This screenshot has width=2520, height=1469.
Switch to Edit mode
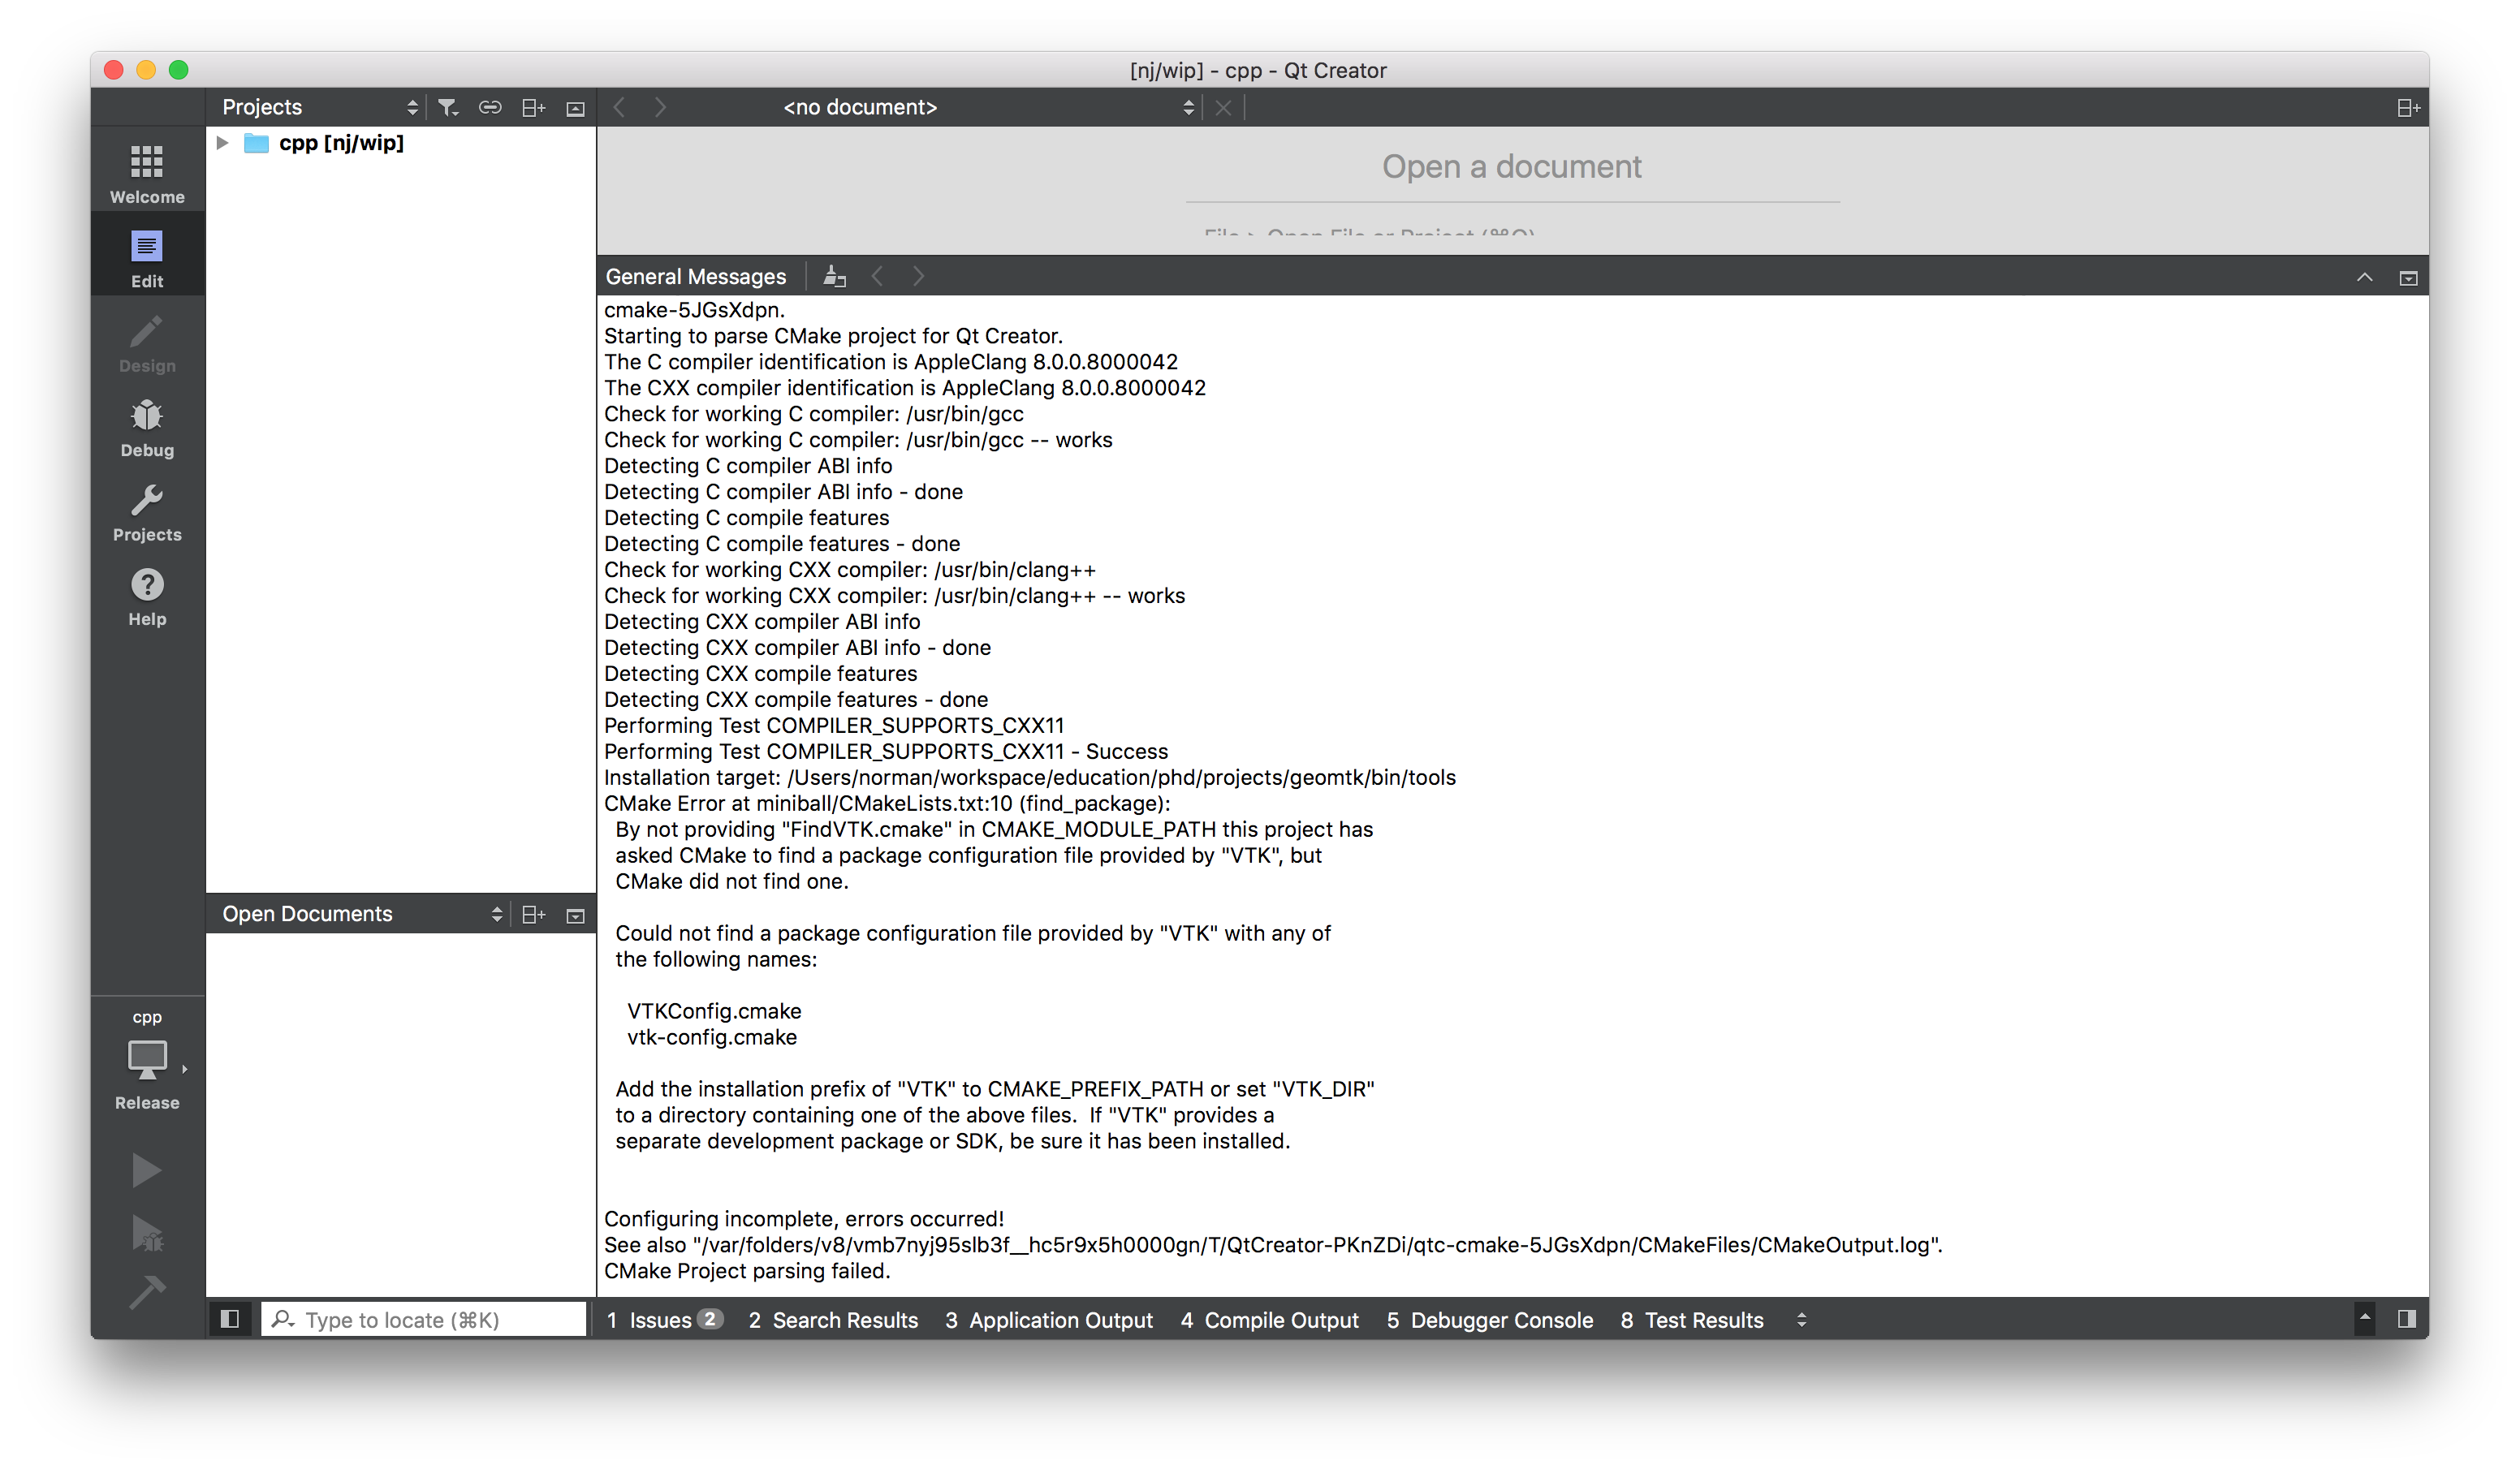click(x=147, y=258)
